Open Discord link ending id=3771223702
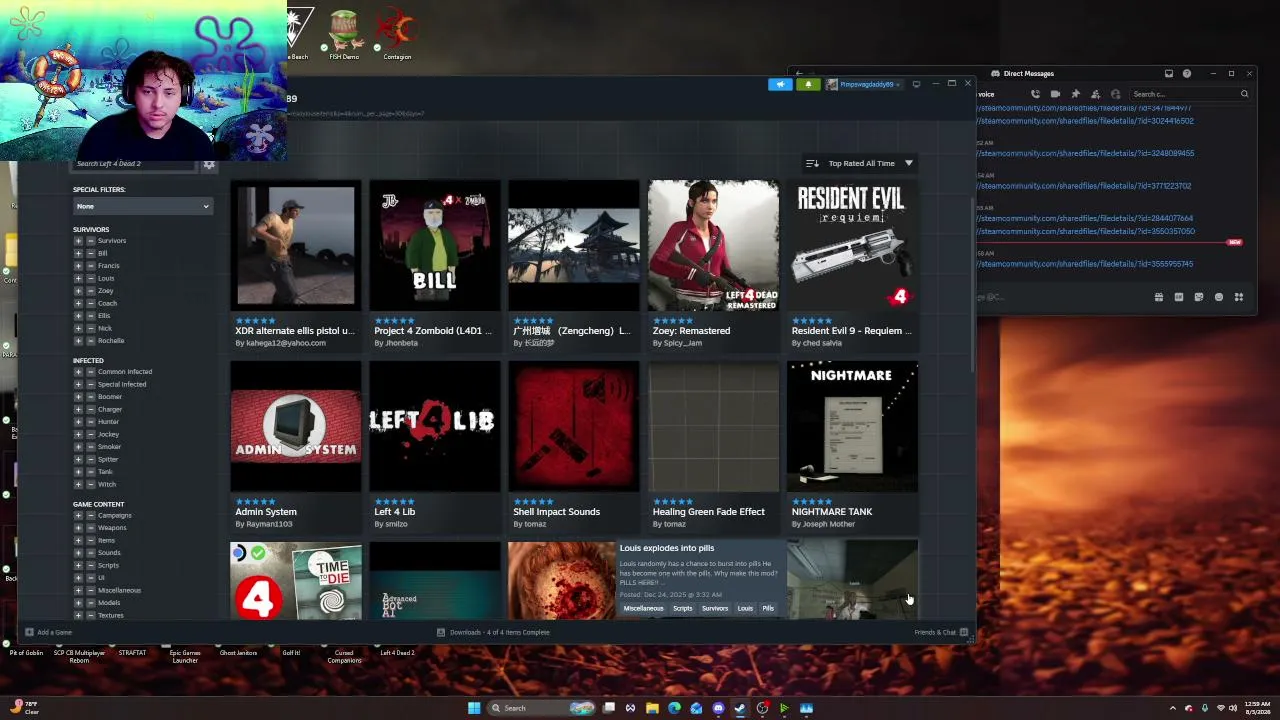Viewport: 1280px width, 720px height. pos(1085,186)
